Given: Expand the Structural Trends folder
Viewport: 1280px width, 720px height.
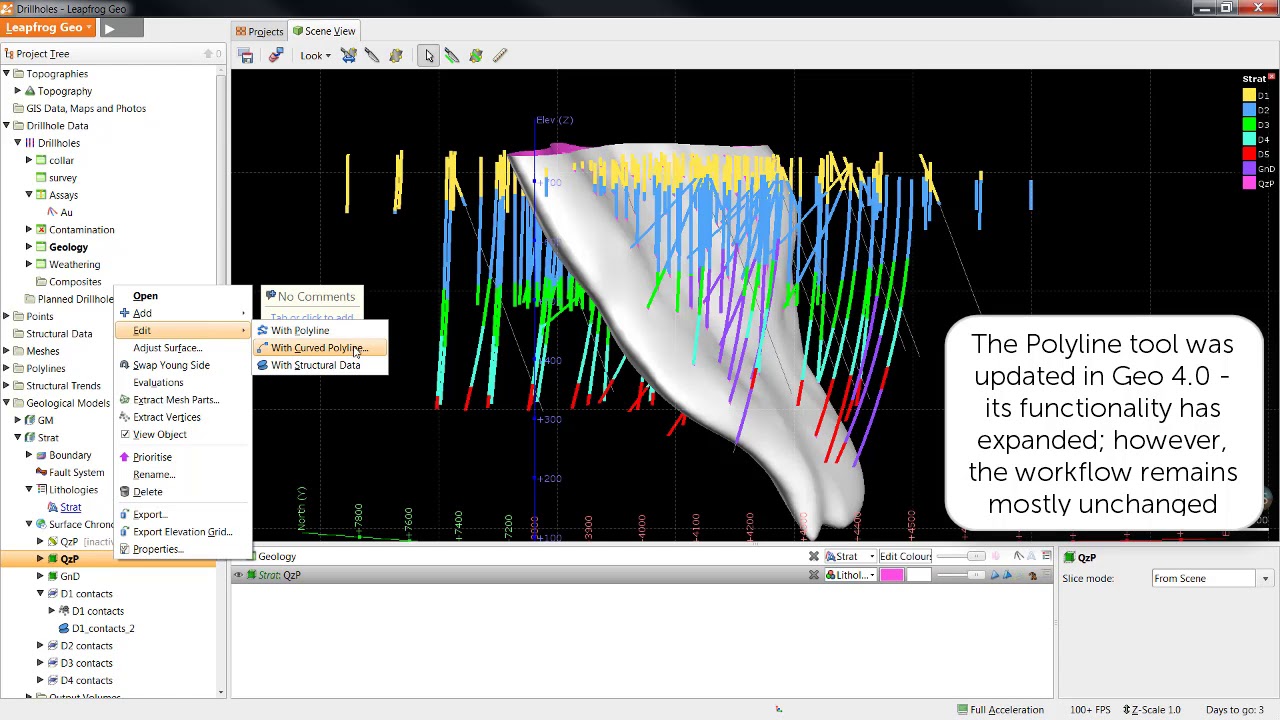Looking at the screenshot, I should click(x=6, y=385).
